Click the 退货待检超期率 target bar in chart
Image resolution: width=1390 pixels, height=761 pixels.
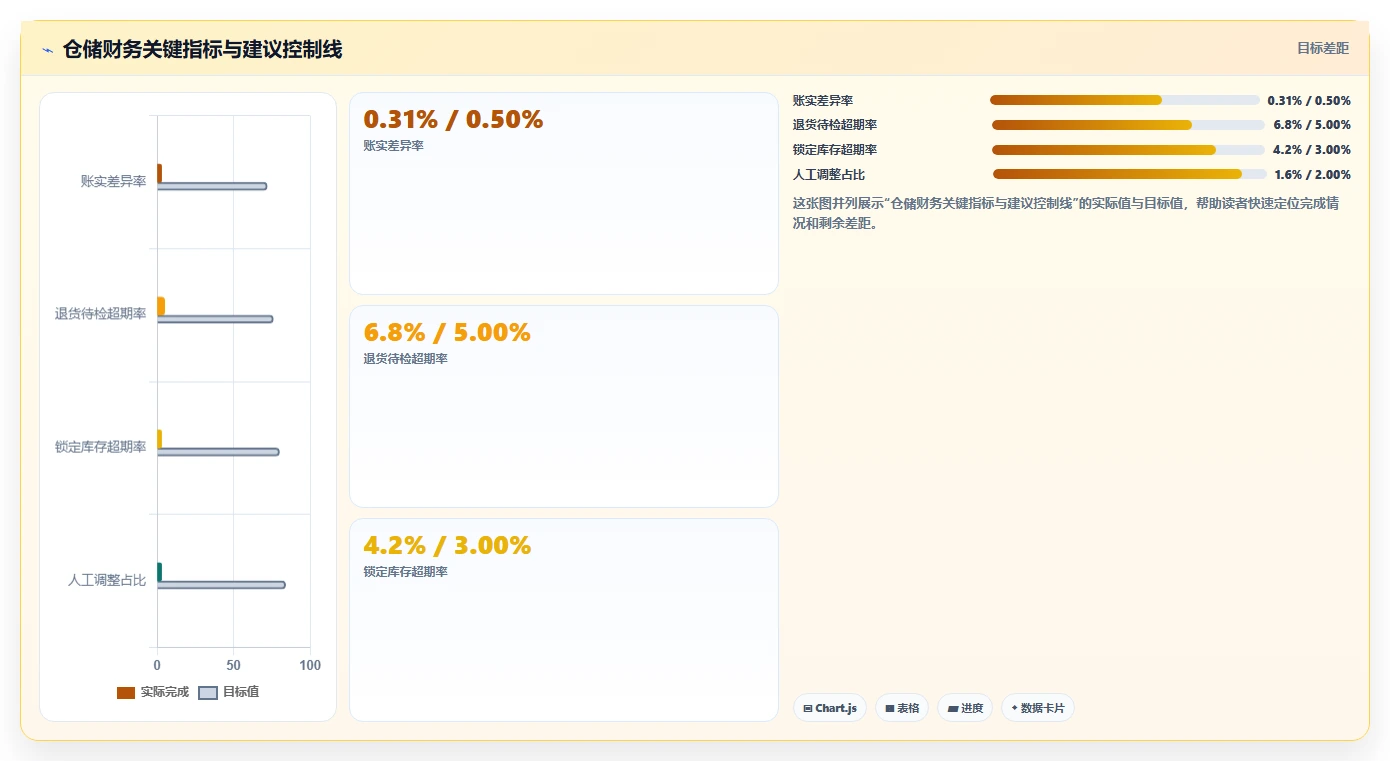pyautogui.click(x=215, y=319)
